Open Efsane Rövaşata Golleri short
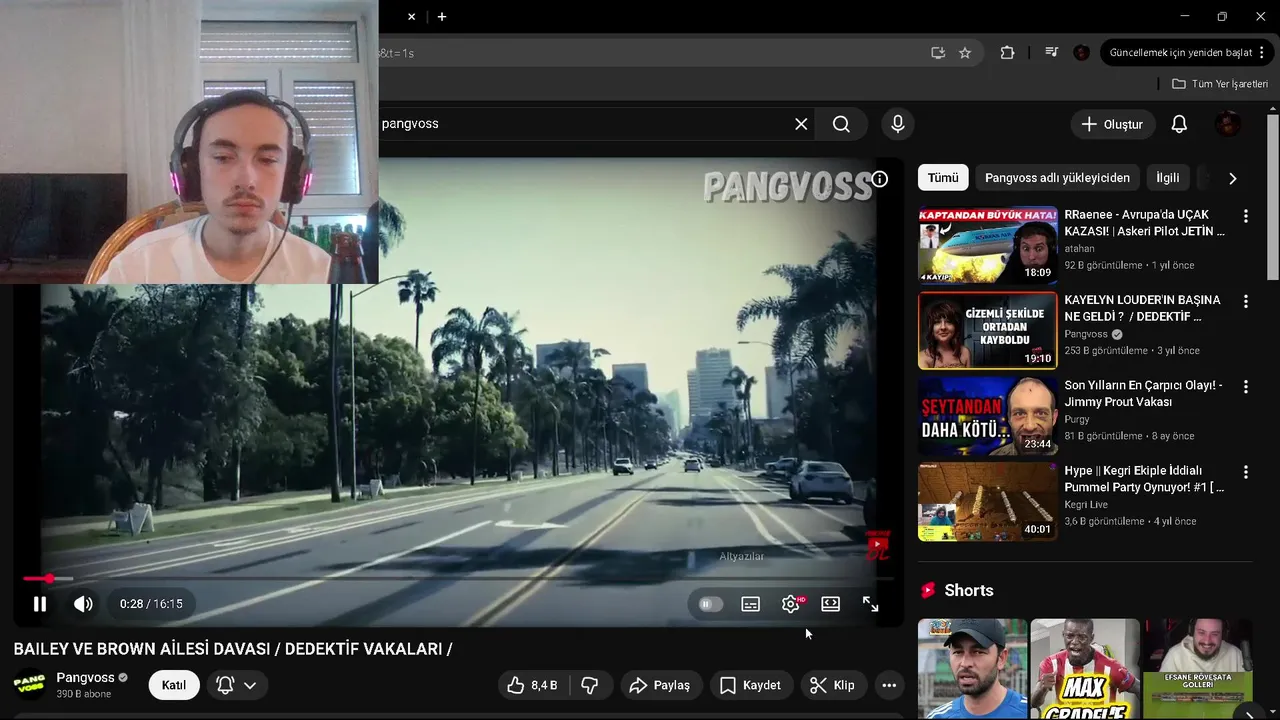Viewport: 1280px width, 720px height. tap(1198, 668)
